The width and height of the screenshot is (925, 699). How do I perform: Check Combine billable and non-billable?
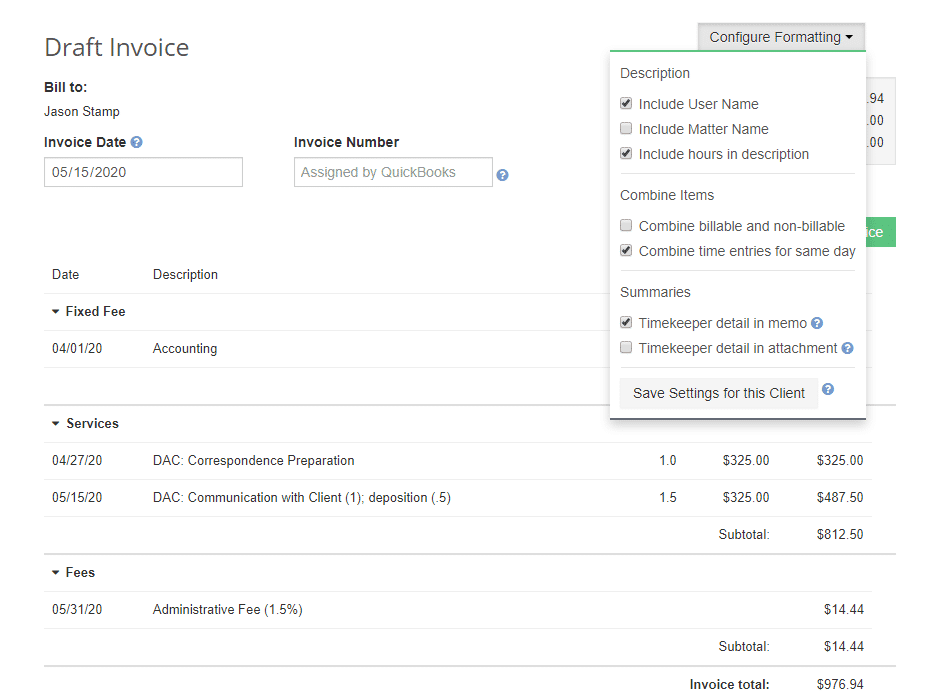click(x=626, y=226)
